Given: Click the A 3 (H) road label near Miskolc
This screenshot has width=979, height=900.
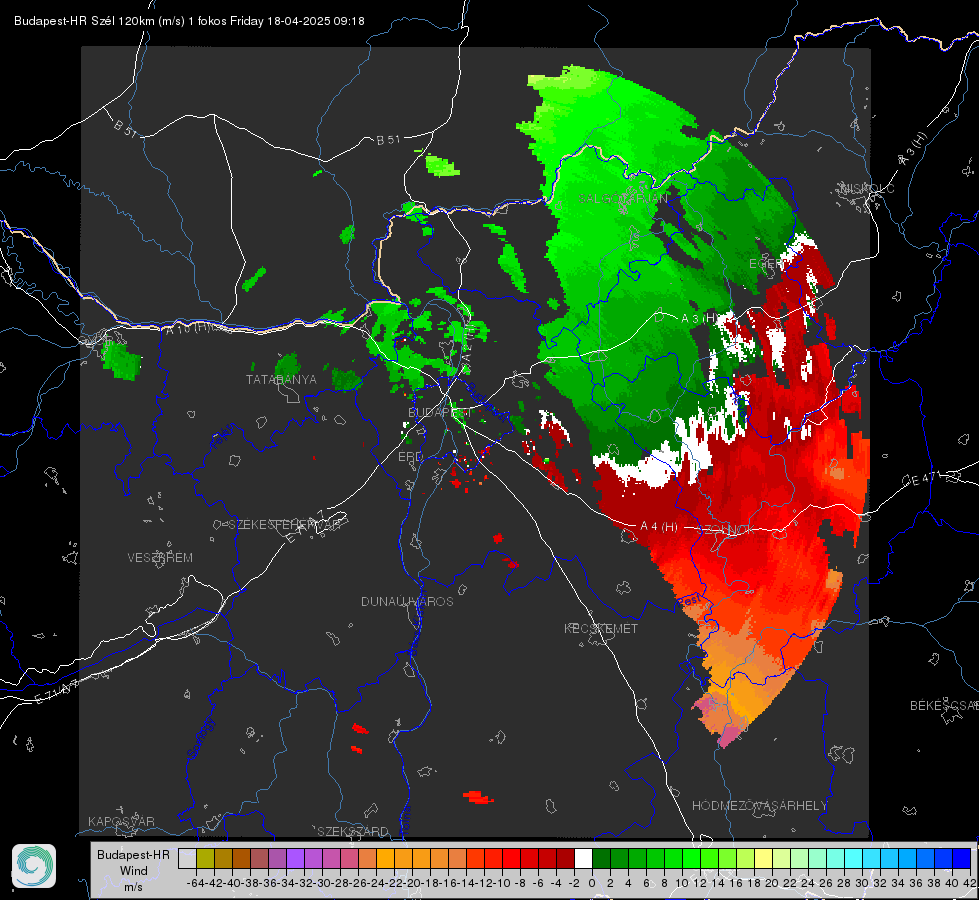Looking at the screenshot, I should coord(913,149).
